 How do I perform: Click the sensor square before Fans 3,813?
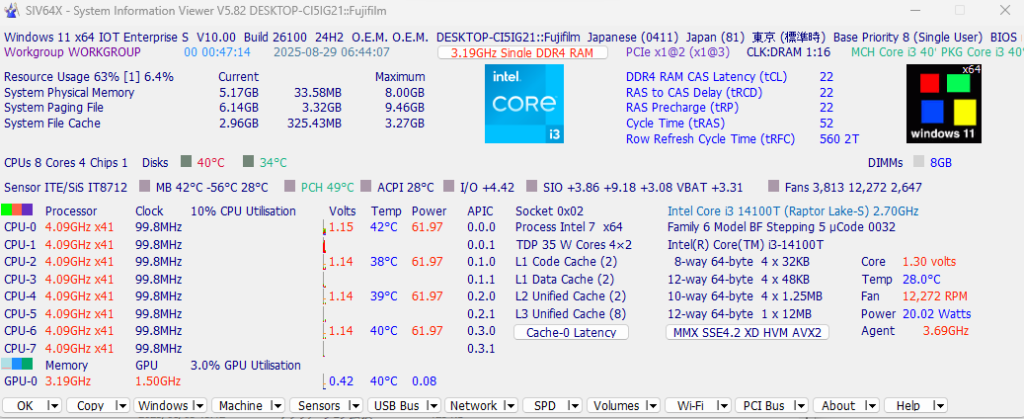(x=774, y=187)
